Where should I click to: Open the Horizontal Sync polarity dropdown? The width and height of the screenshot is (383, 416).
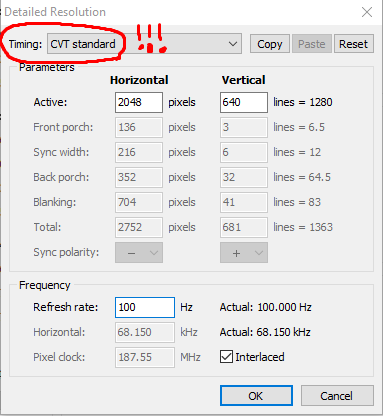tap(139, 253)
